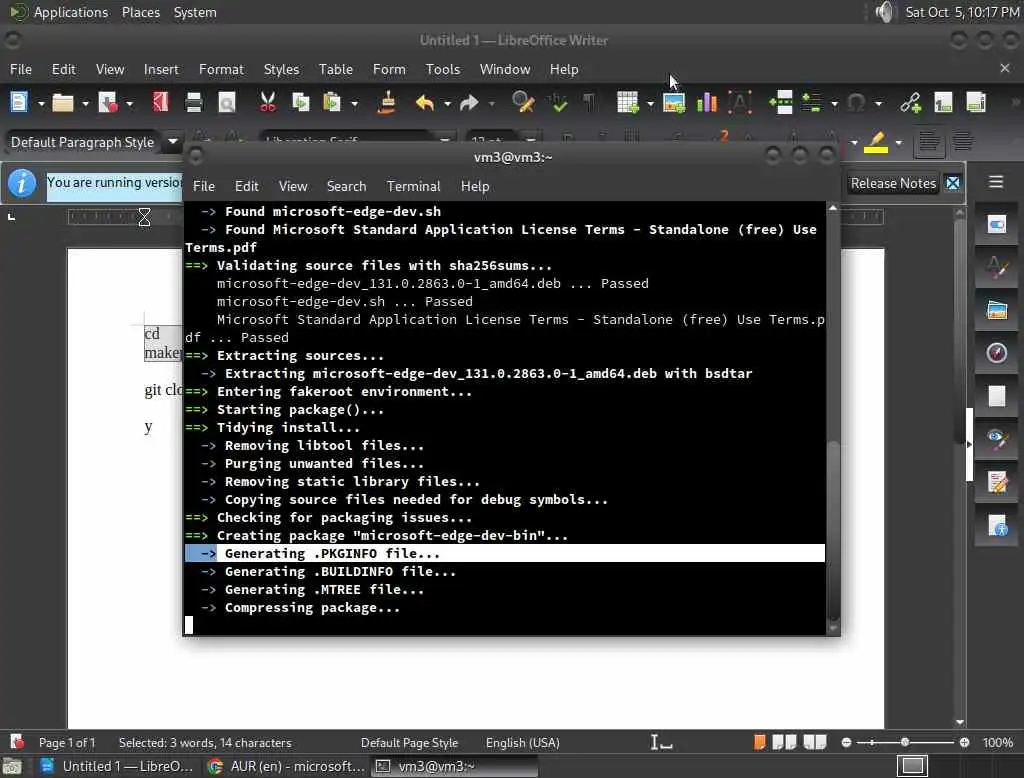Click the Highlighting Color marker icon

[x=876, y=142]
